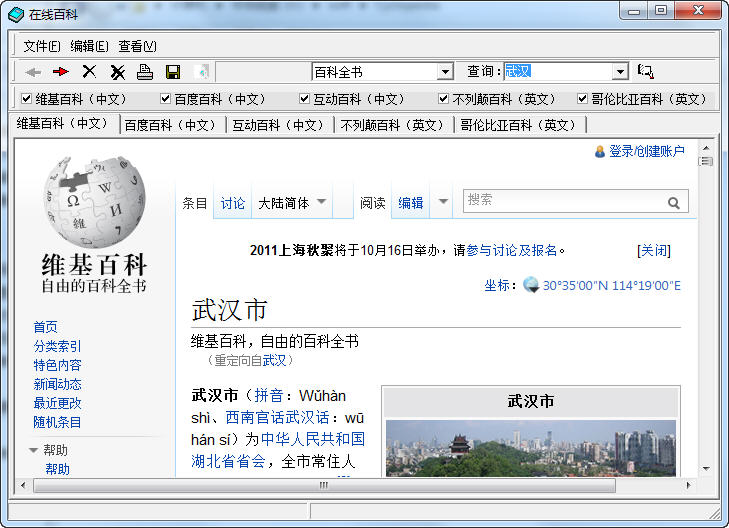The image size is (729, 528).
Task: Click the gray back arrow icon
Action: (x=33, y=72)
